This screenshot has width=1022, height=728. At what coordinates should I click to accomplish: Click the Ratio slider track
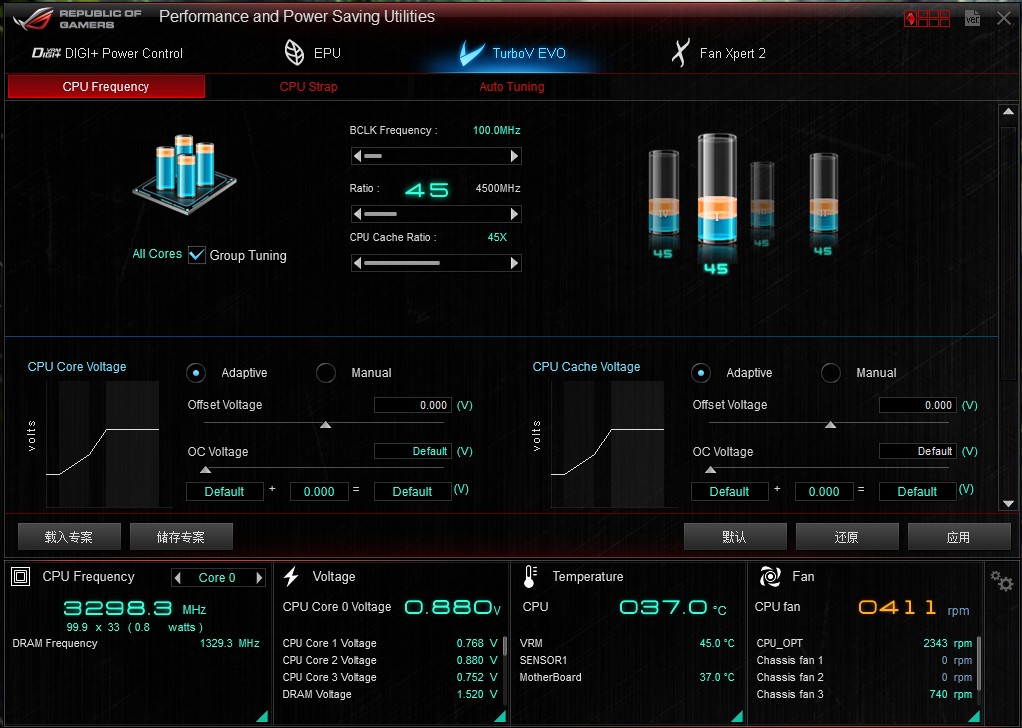pyautogui.click(x=435, y=214)
